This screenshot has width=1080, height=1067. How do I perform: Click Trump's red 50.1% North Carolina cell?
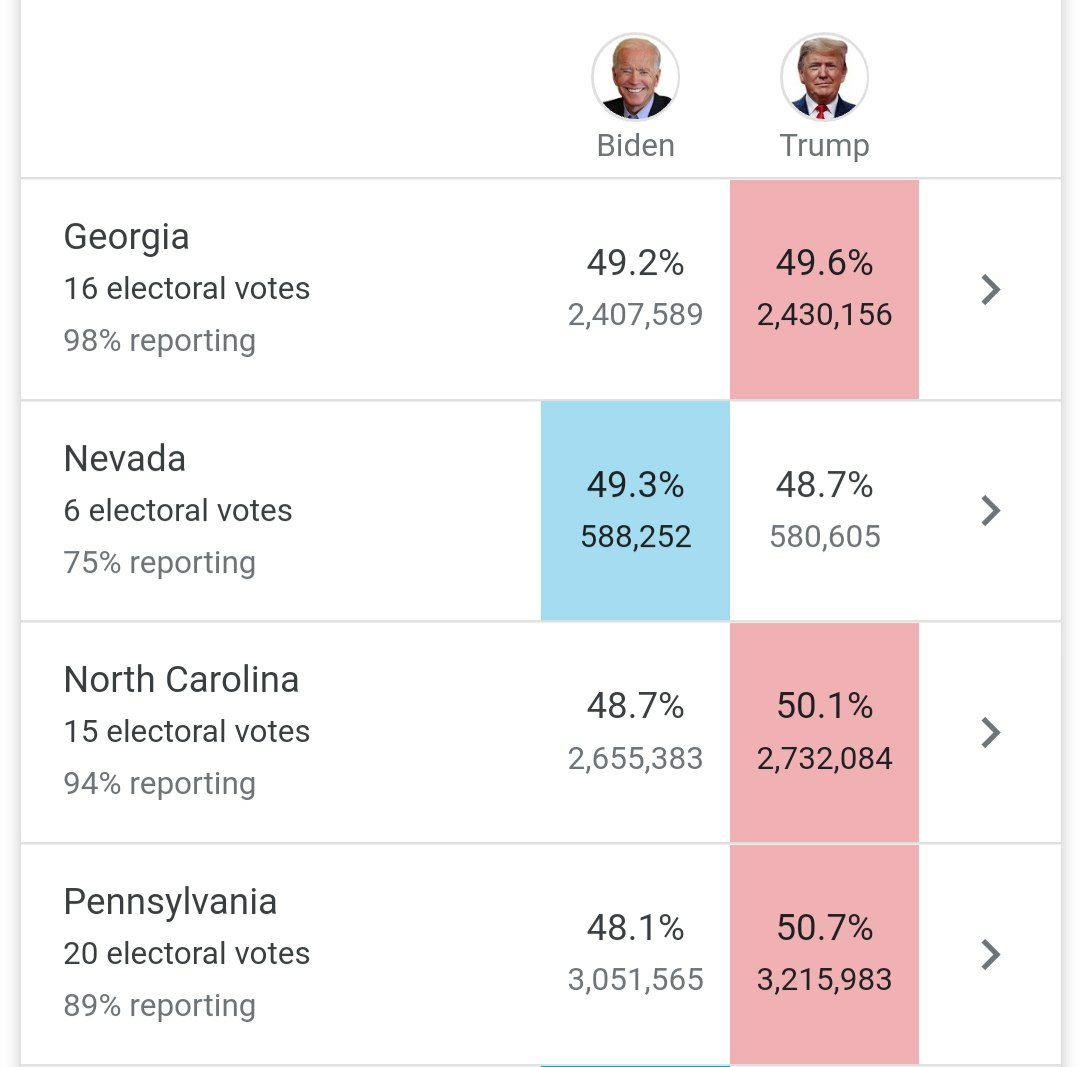tap(824, 732)
